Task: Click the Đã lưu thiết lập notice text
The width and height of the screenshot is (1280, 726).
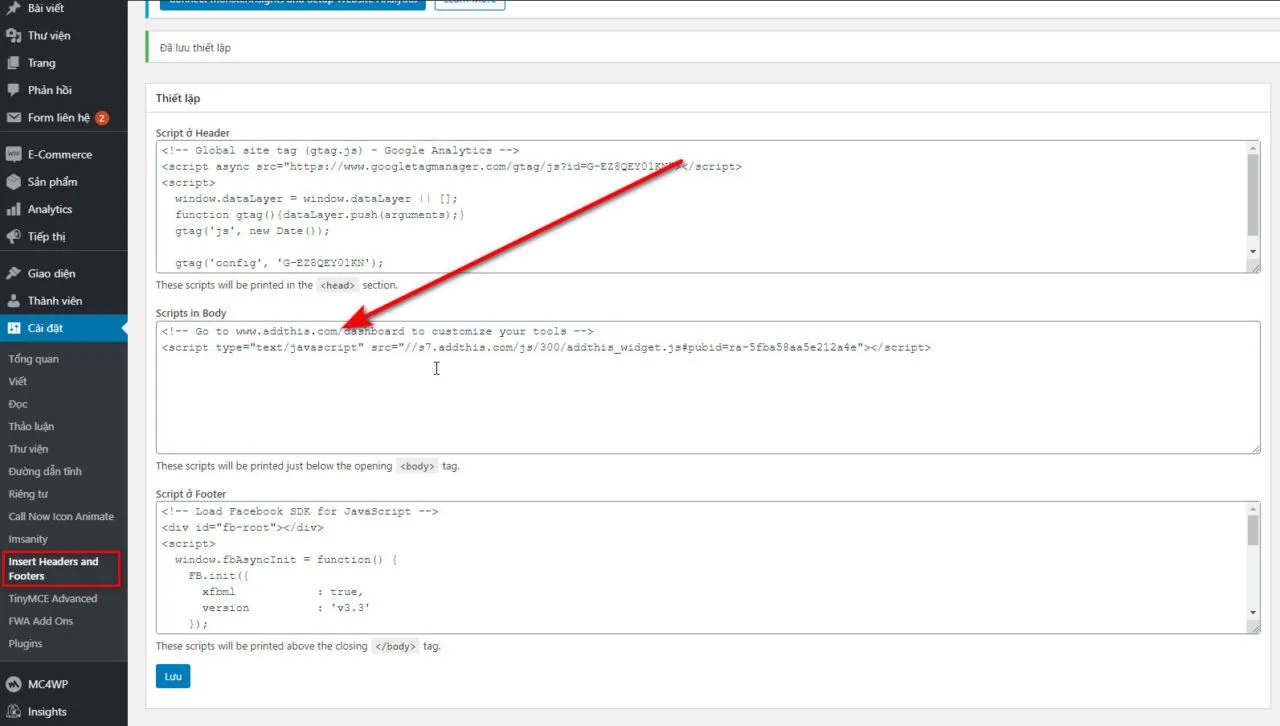Action: click(195, 48)
